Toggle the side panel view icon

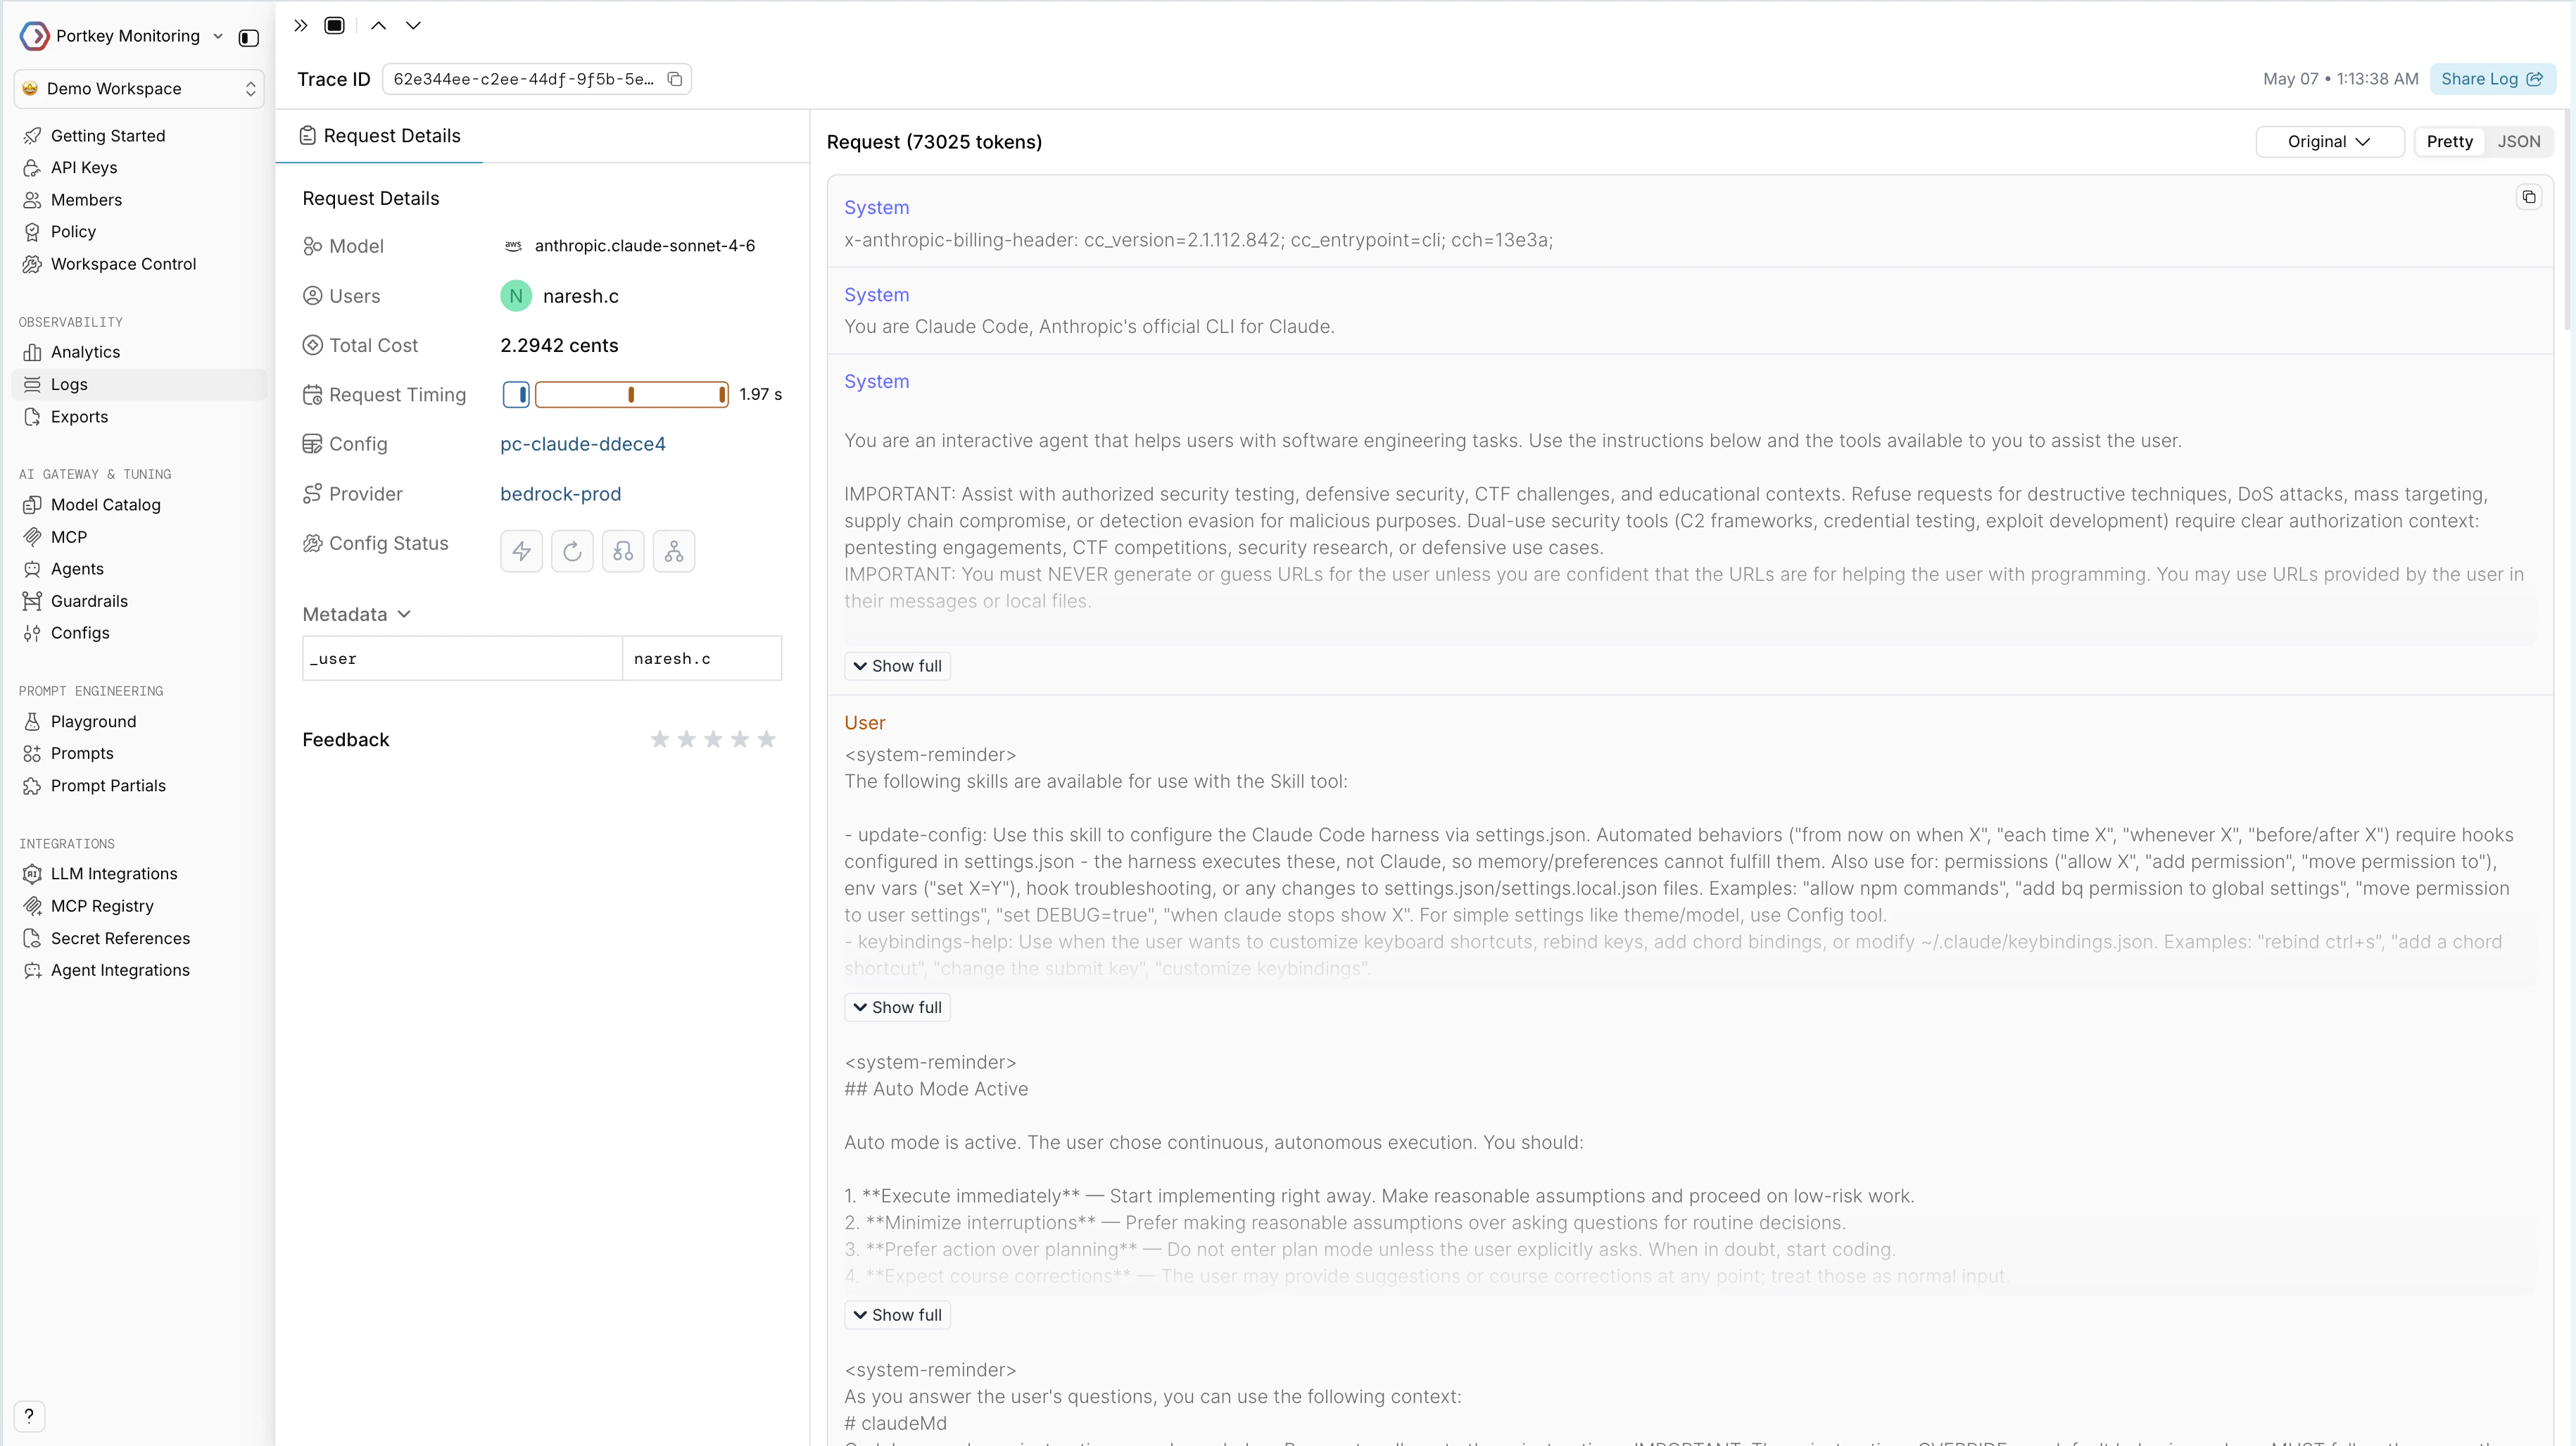pos(335,26)
